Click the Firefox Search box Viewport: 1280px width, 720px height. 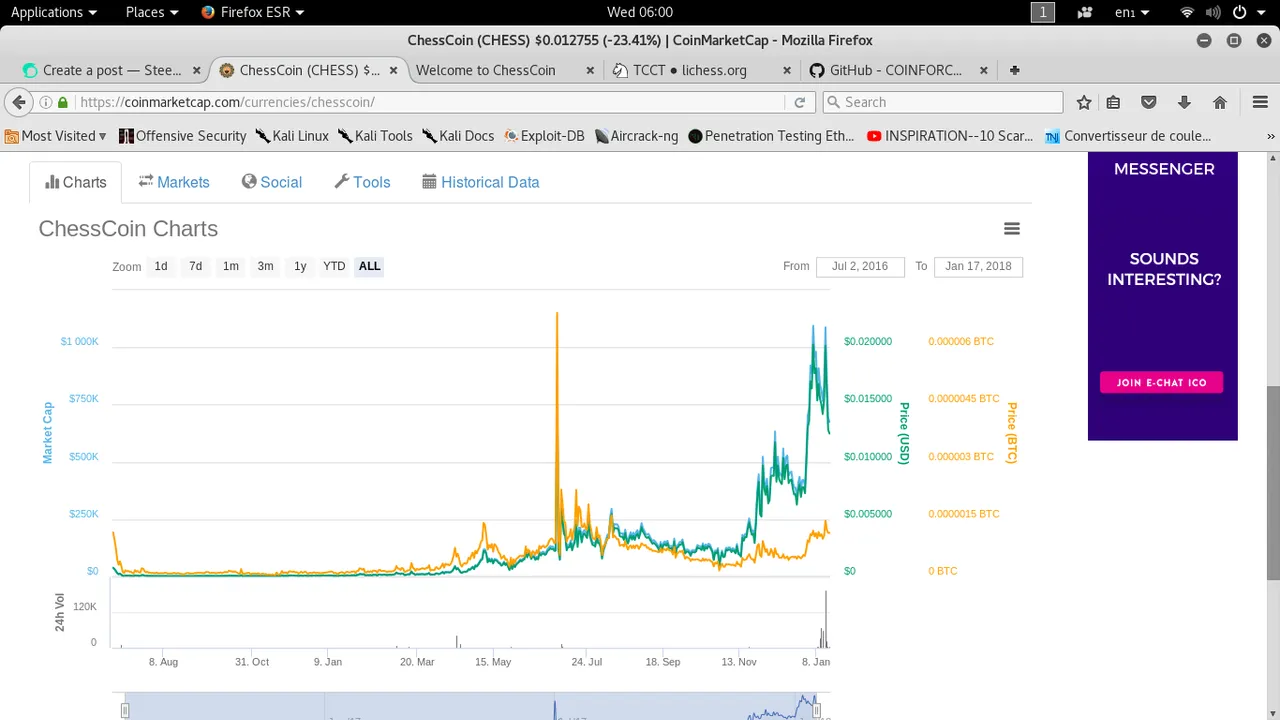[942, 102]
